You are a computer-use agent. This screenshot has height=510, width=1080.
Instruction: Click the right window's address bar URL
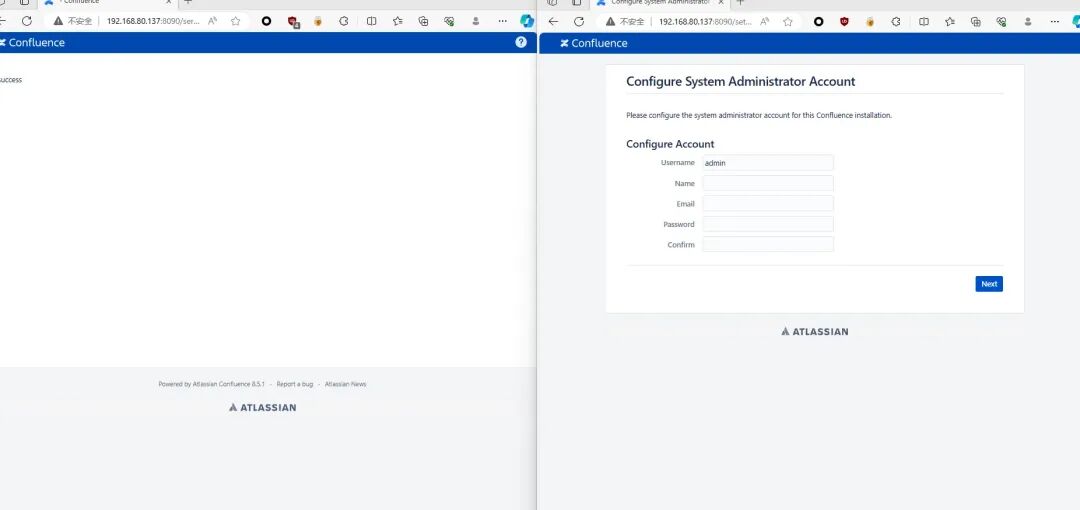(x=705, y=21)
